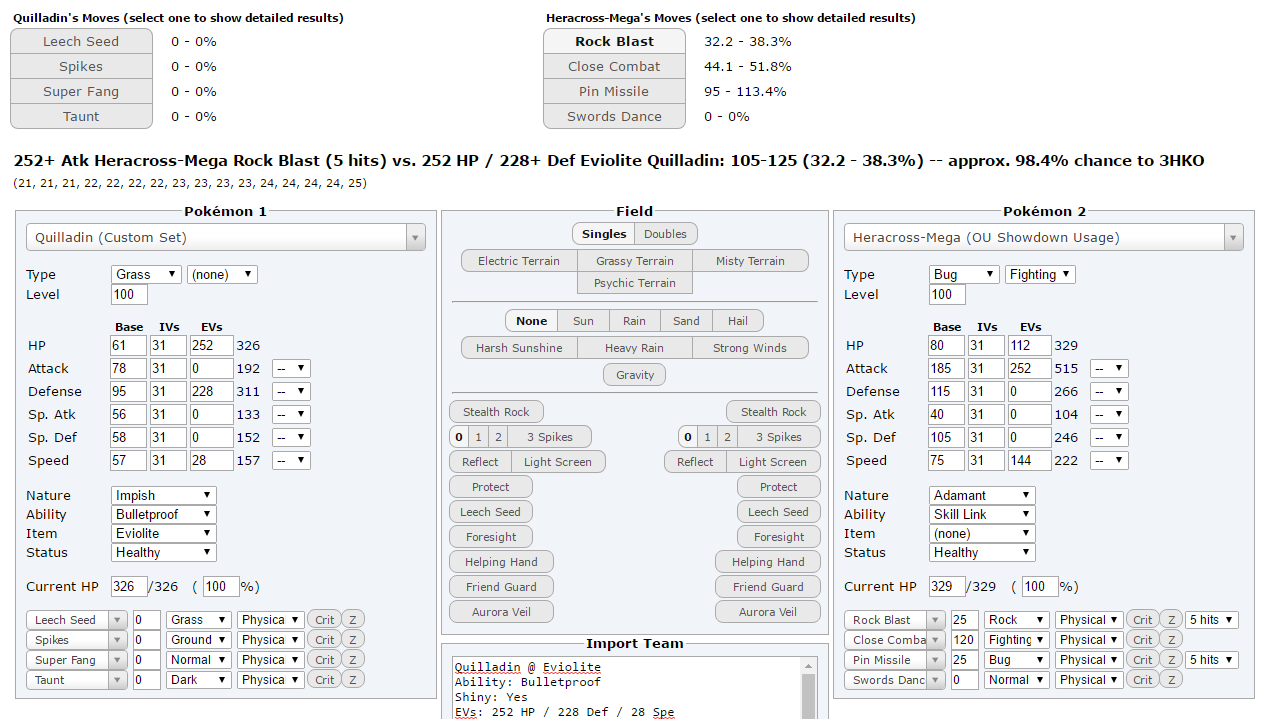1276x719 pixels.
Task: Click the damage rolls list starting with 21
Action: pos(190,183)
